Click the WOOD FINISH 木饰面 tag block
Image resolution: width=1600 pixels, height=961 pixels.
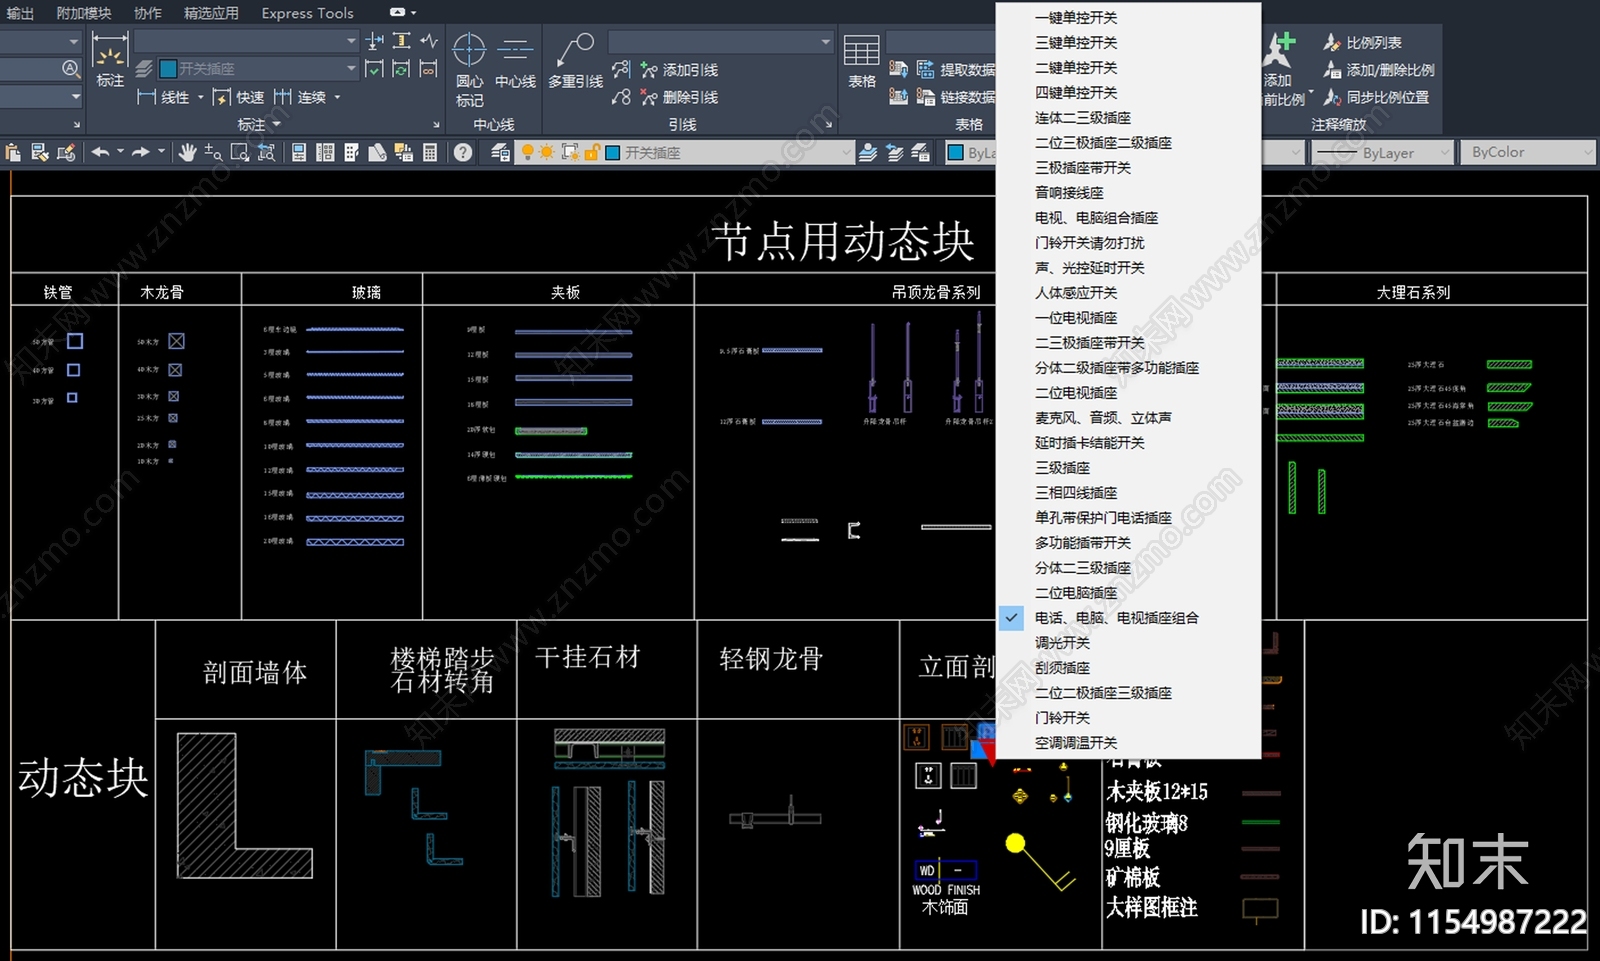(945, 888)
